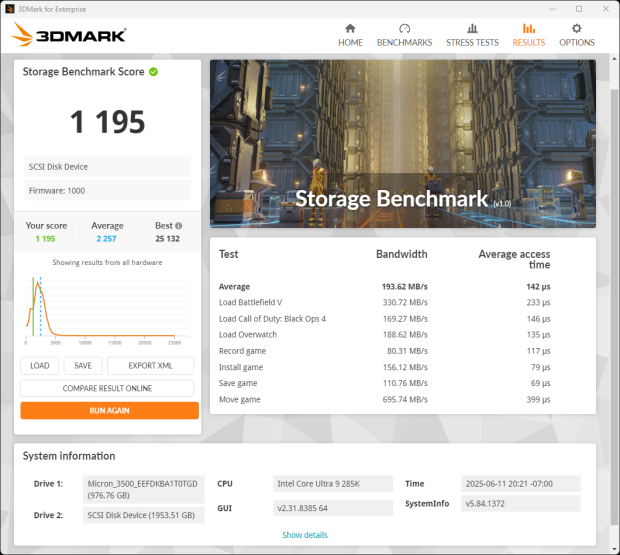This screenshot has width=620, height=555.
Task: Click Your score value 1 195
Action: tap(45, 239)
